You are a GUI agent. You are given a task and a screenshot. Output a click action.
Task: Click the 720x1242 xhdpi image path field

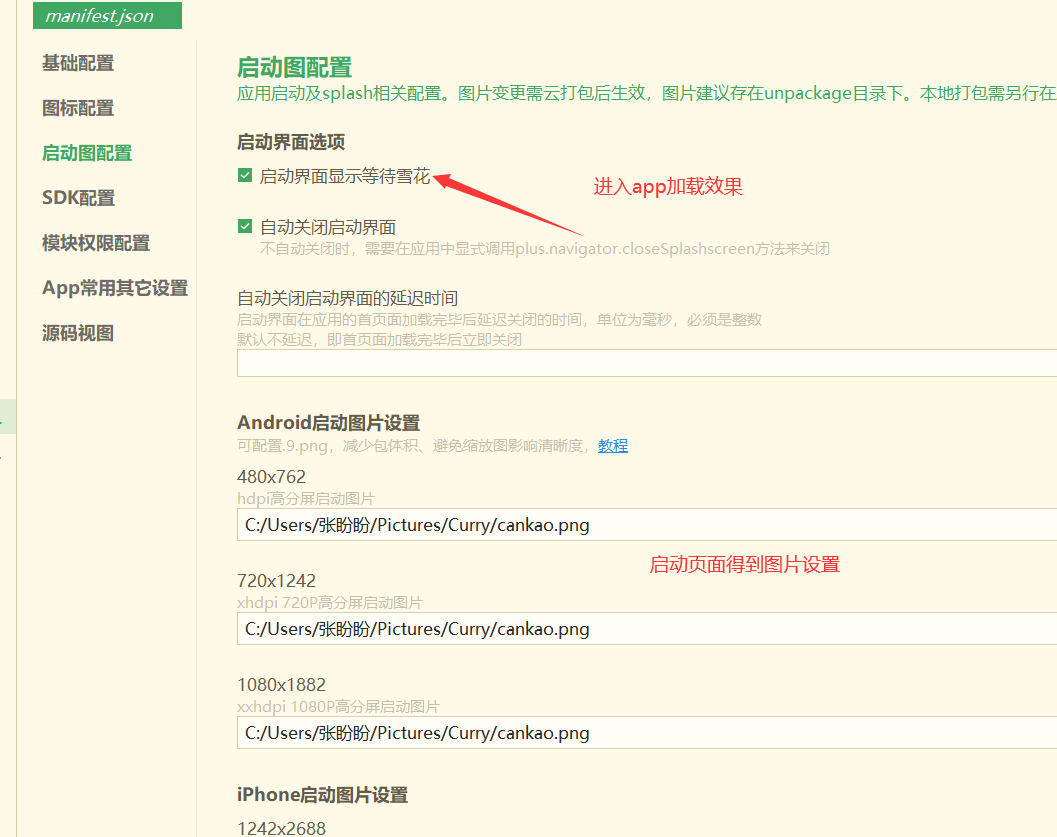(x=646, y=629)
